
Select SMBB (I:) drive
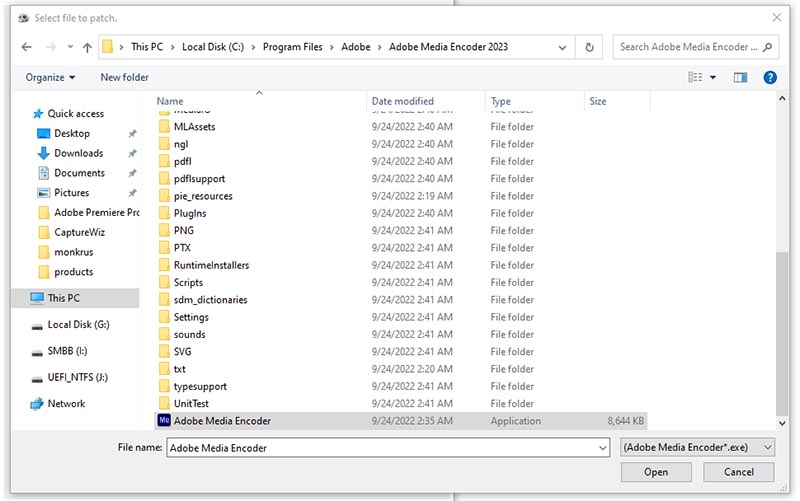(67, 352)
